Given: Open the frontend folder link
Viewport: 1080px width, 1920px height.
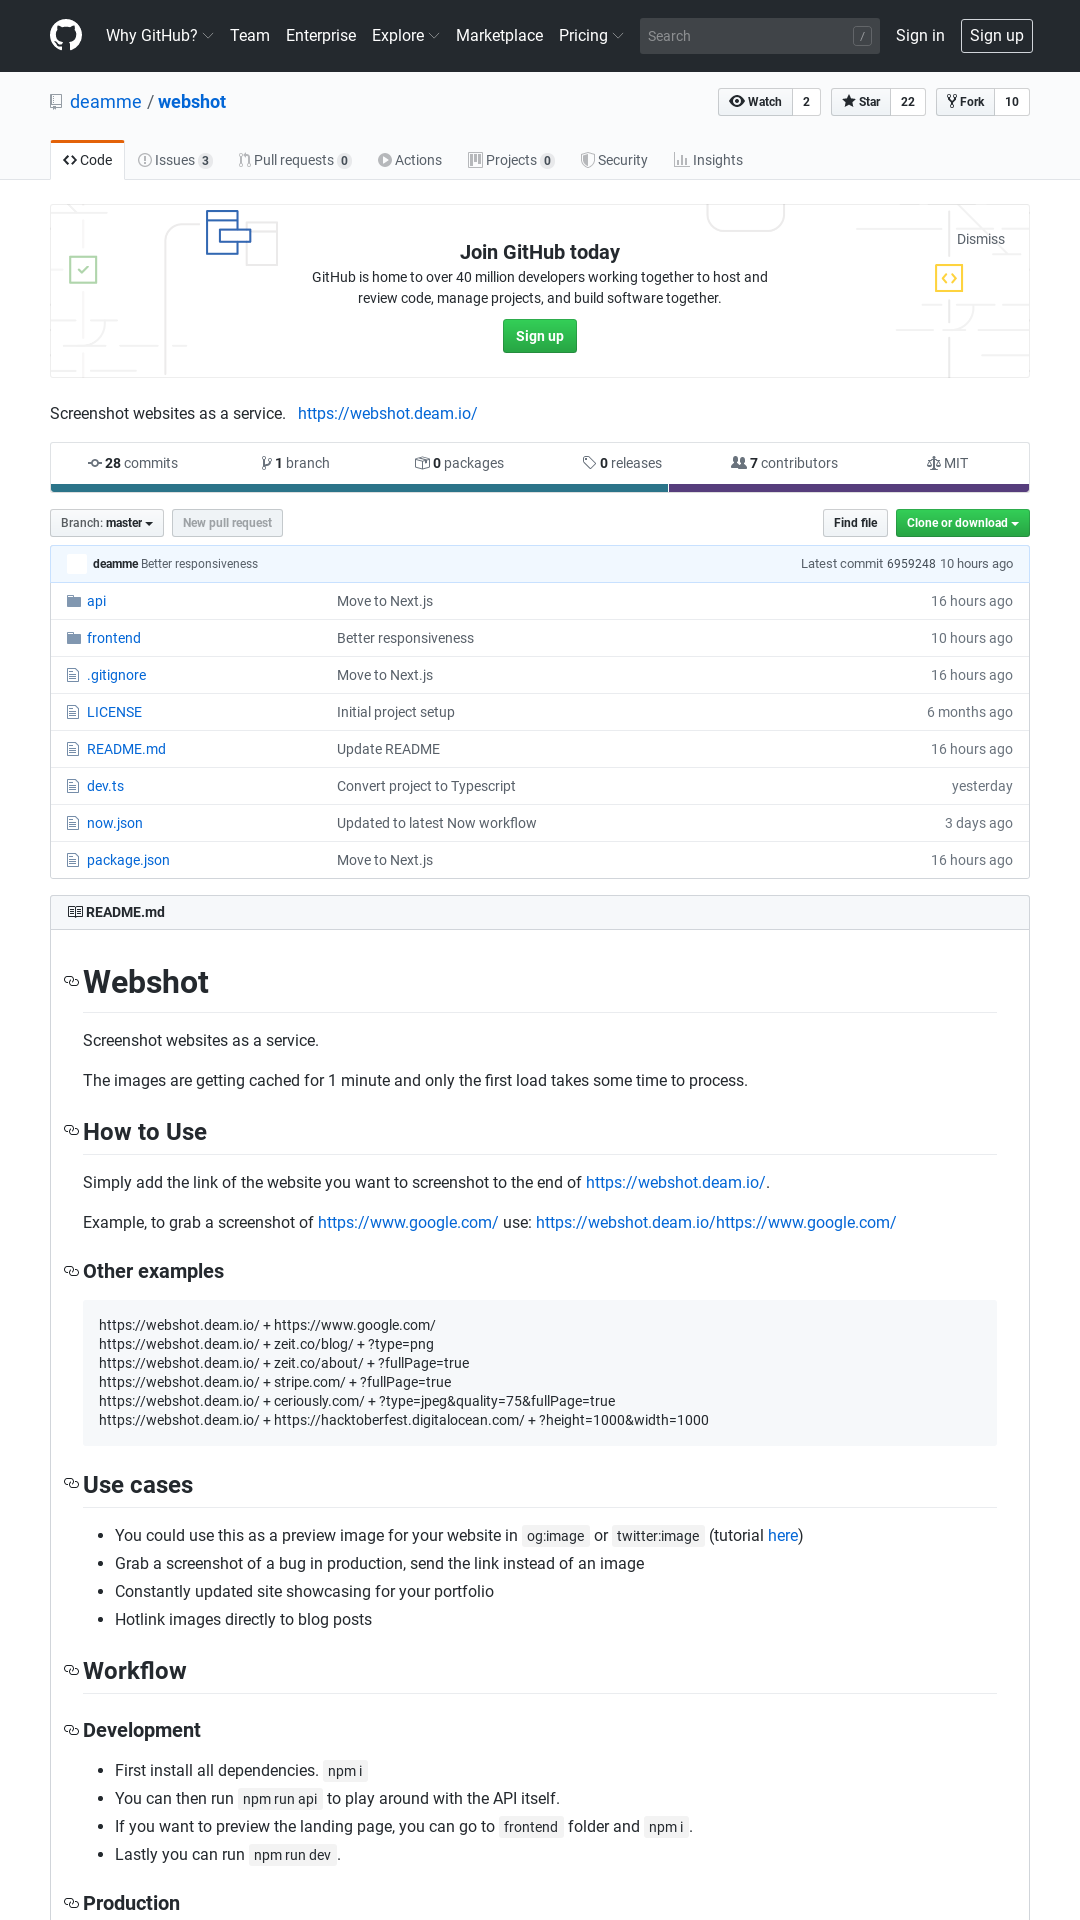Looking at the screenshot, I should 114,638.
